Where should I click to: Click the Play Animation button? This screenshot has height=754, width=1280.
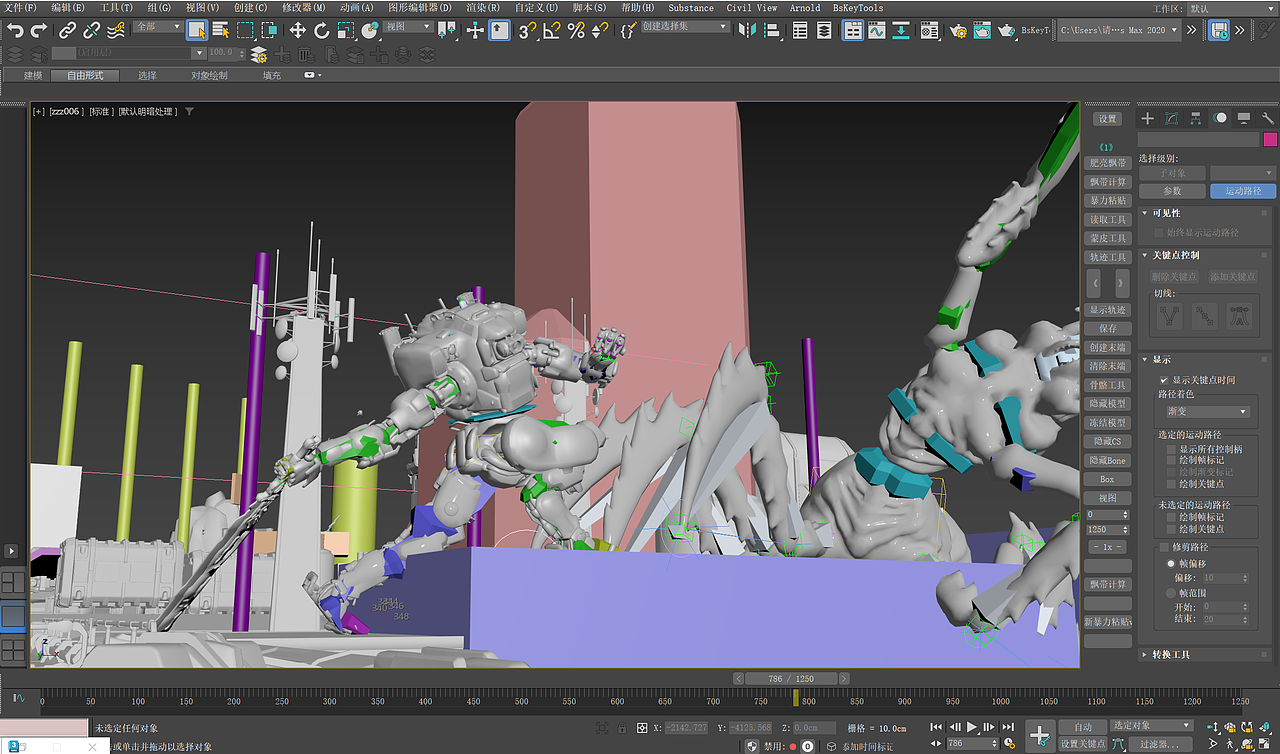tap(971, 727)
